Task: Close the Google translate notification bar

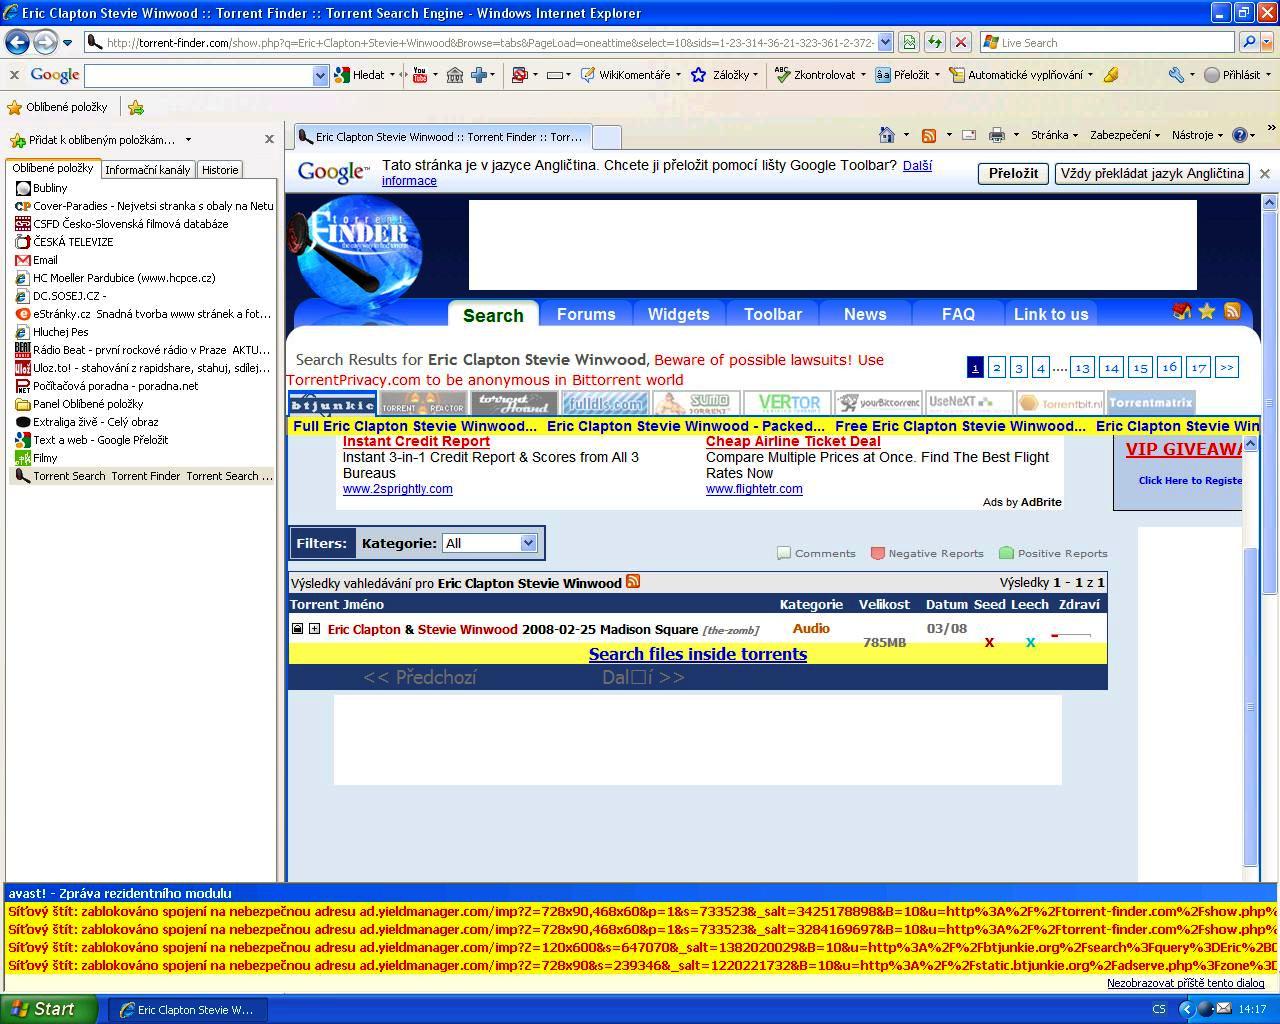Action: tap(1265, 173)
